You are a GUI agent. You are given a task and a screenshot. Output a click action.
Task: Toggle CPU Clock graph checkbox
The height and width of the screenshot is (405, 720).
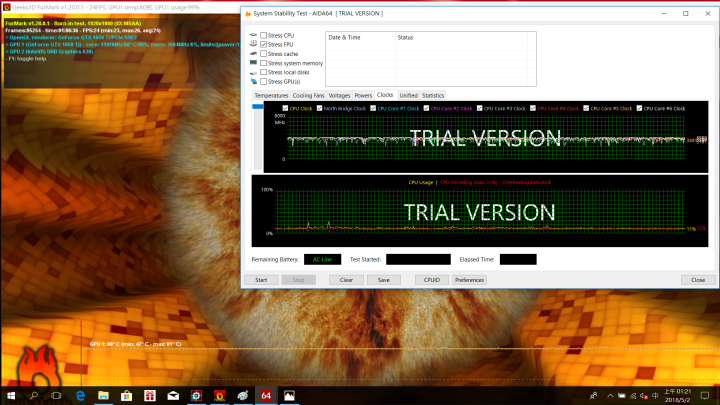285,108
